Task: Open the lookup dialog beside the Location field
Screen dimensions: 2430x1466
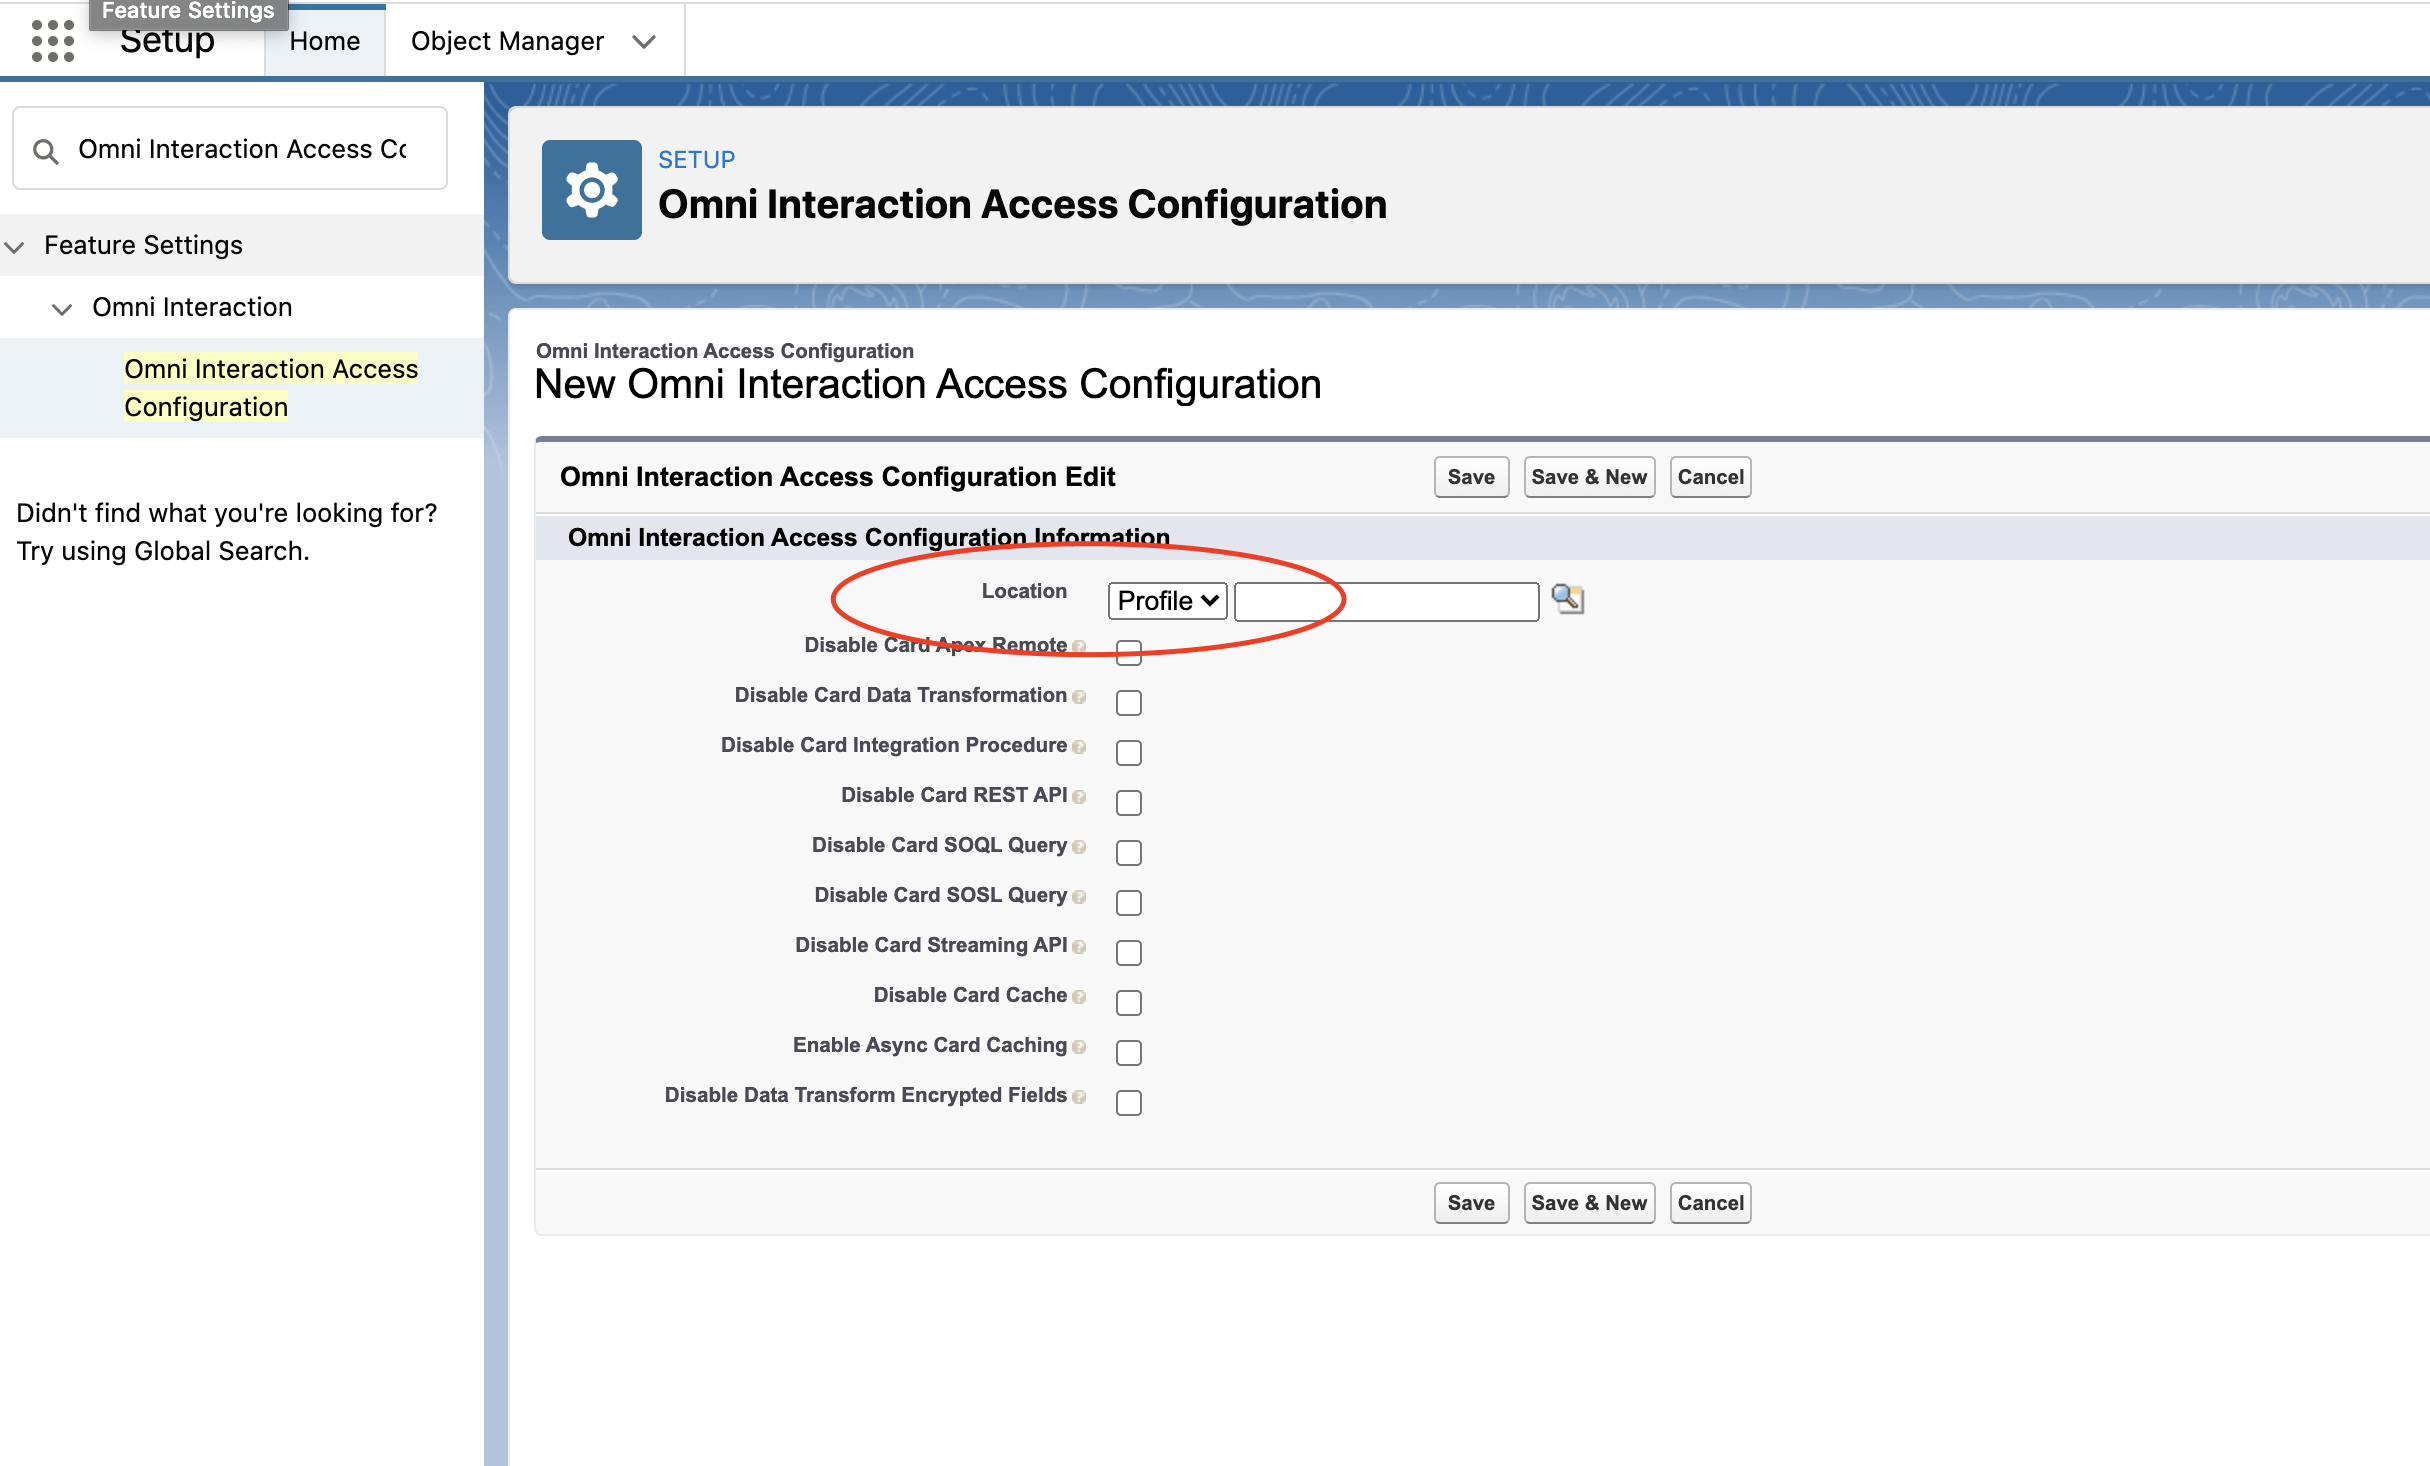Action: coord(1567,599)
